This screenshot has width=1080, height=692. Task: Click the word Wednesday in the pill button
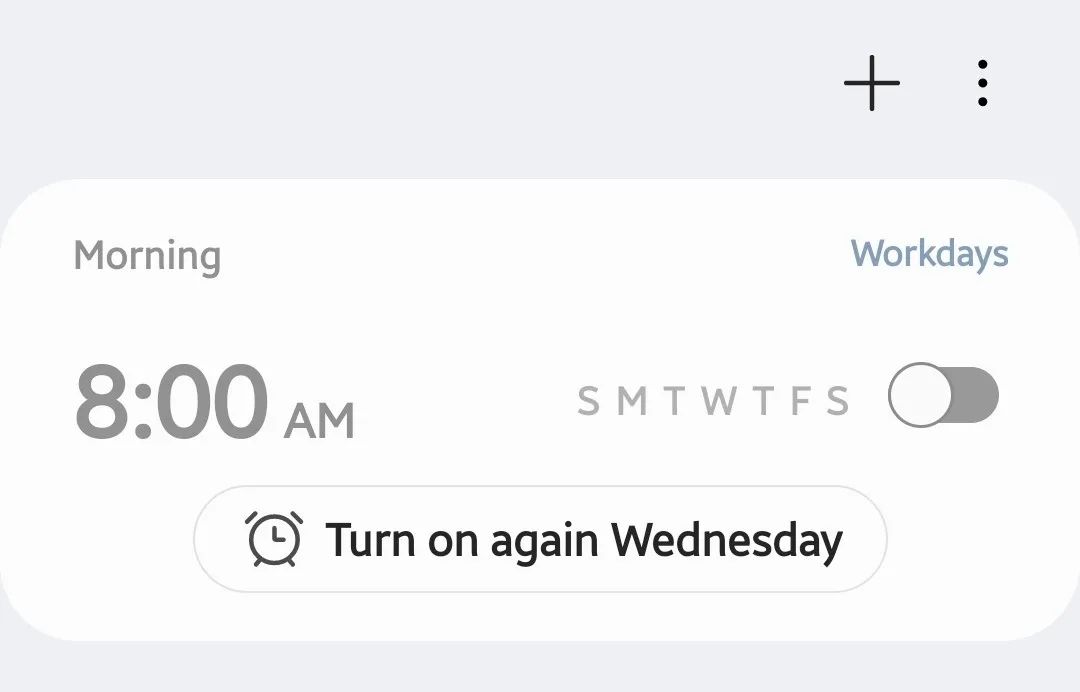(x=727, y=541)
